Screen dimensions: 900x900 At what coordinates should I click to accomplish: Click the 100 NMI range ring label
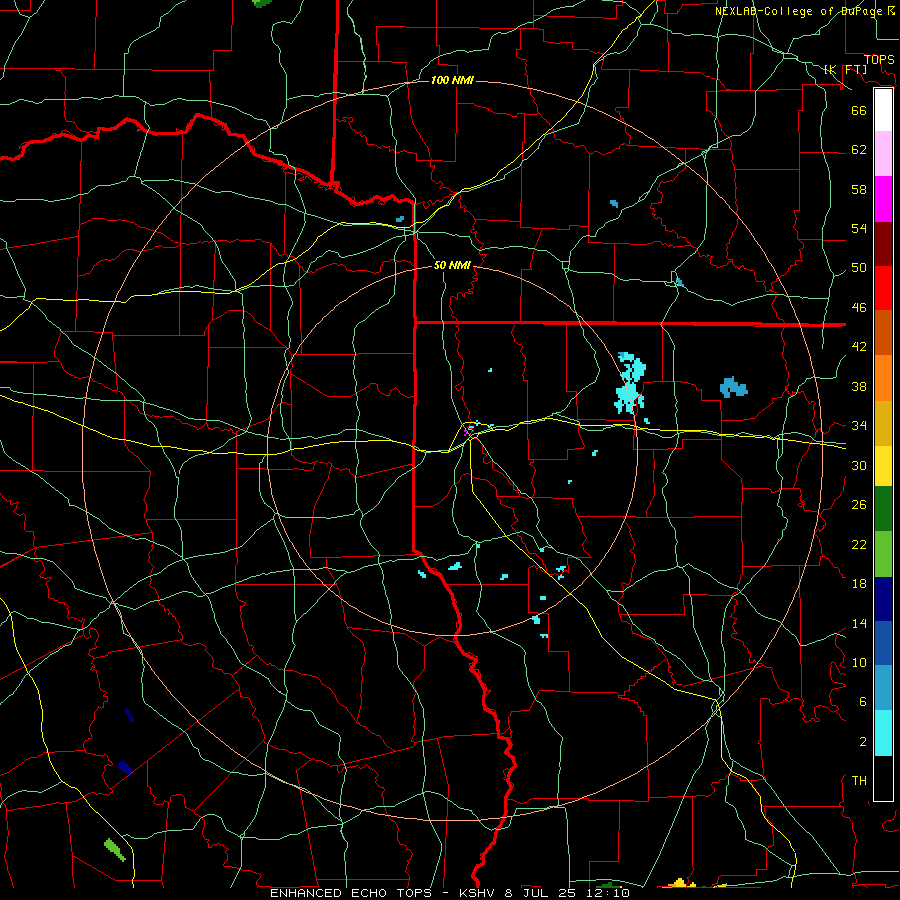452,80
